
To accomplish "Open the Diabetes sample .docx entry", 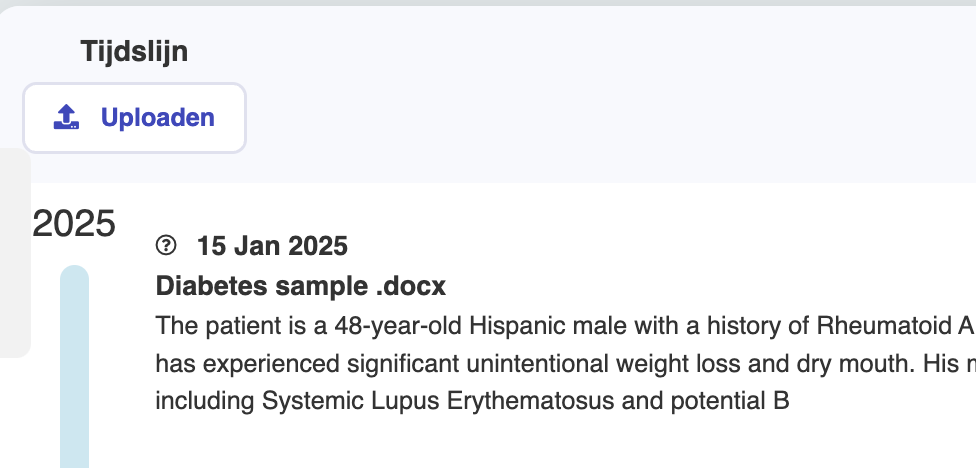I will [x=300, y=286].
